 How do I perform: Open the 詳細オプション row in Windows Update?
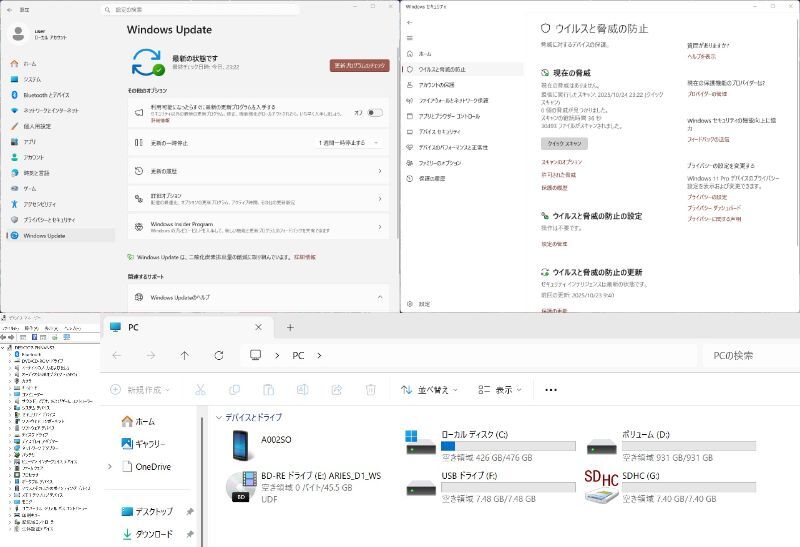click(258, 198)
